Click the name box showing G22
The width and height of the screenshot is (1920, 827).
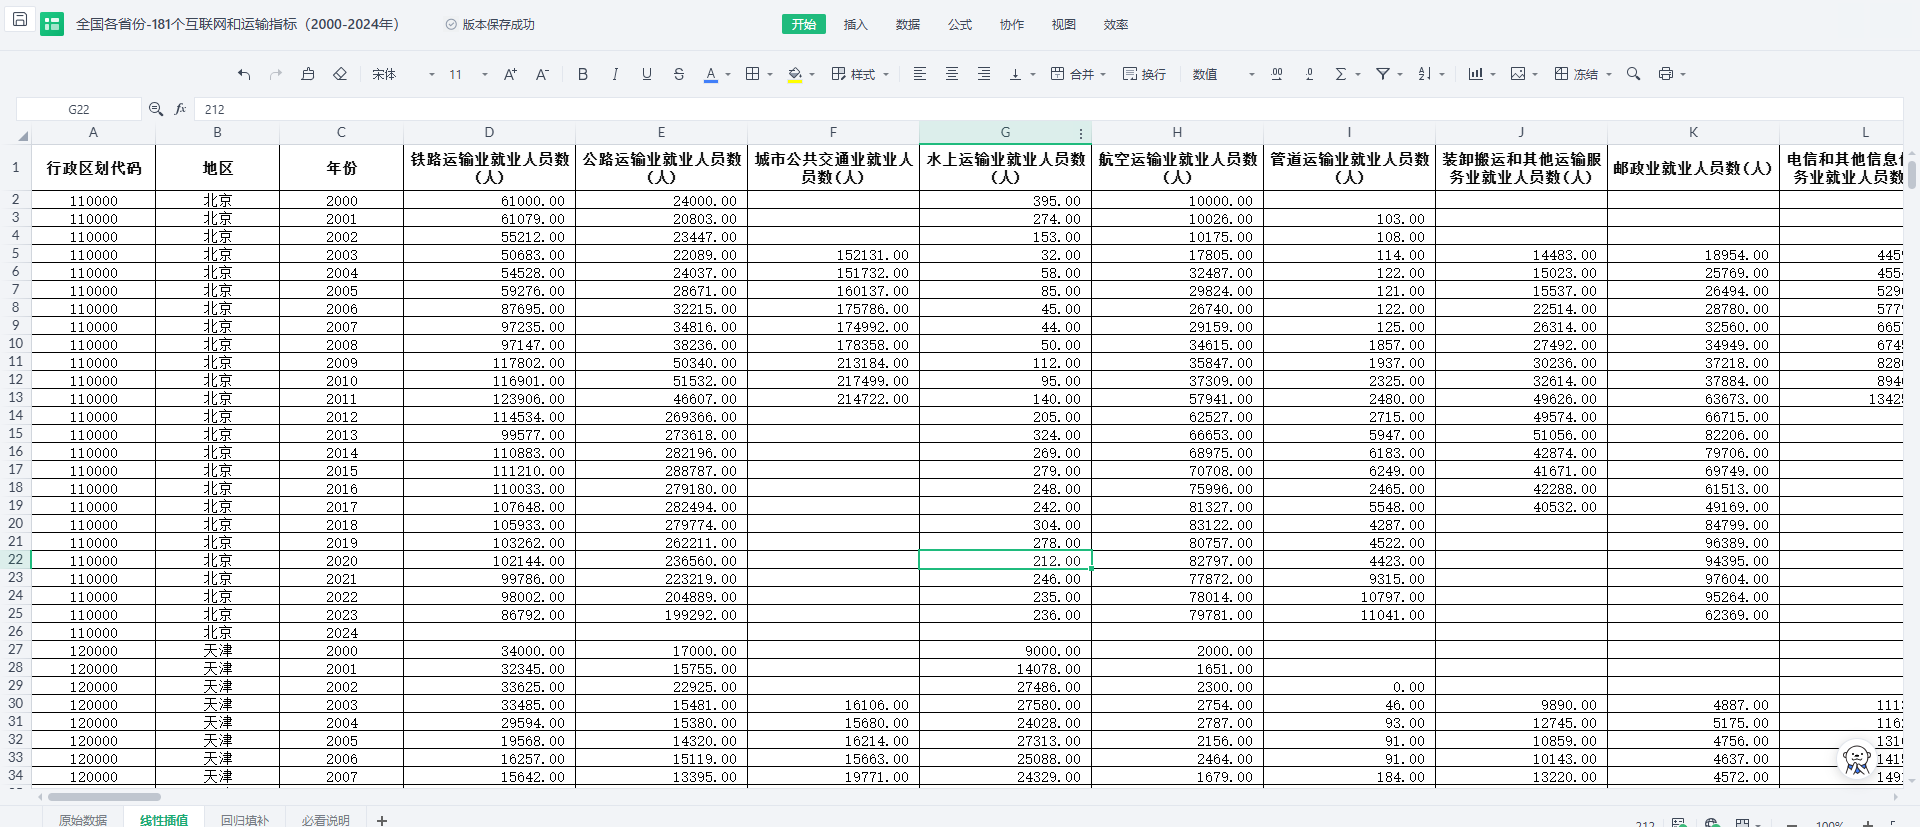click(79, 109)
